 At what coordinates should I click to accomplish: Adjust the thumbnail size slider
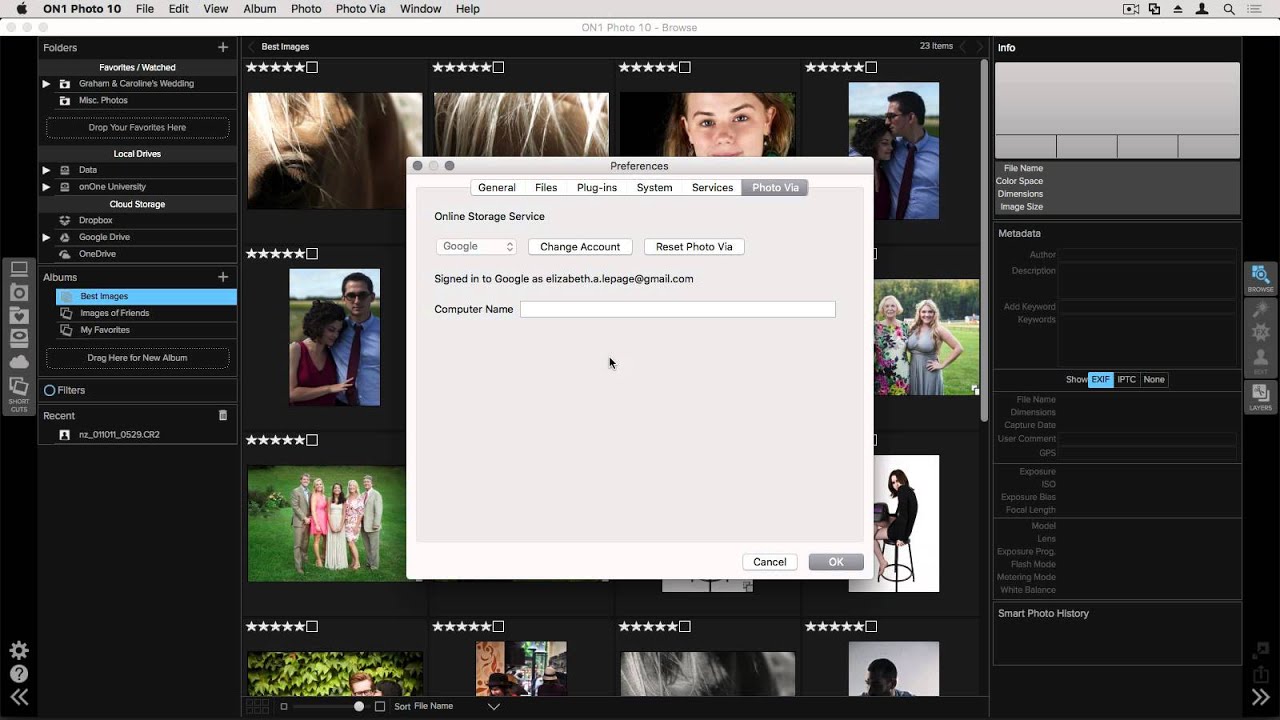click(x=359, y=706)
